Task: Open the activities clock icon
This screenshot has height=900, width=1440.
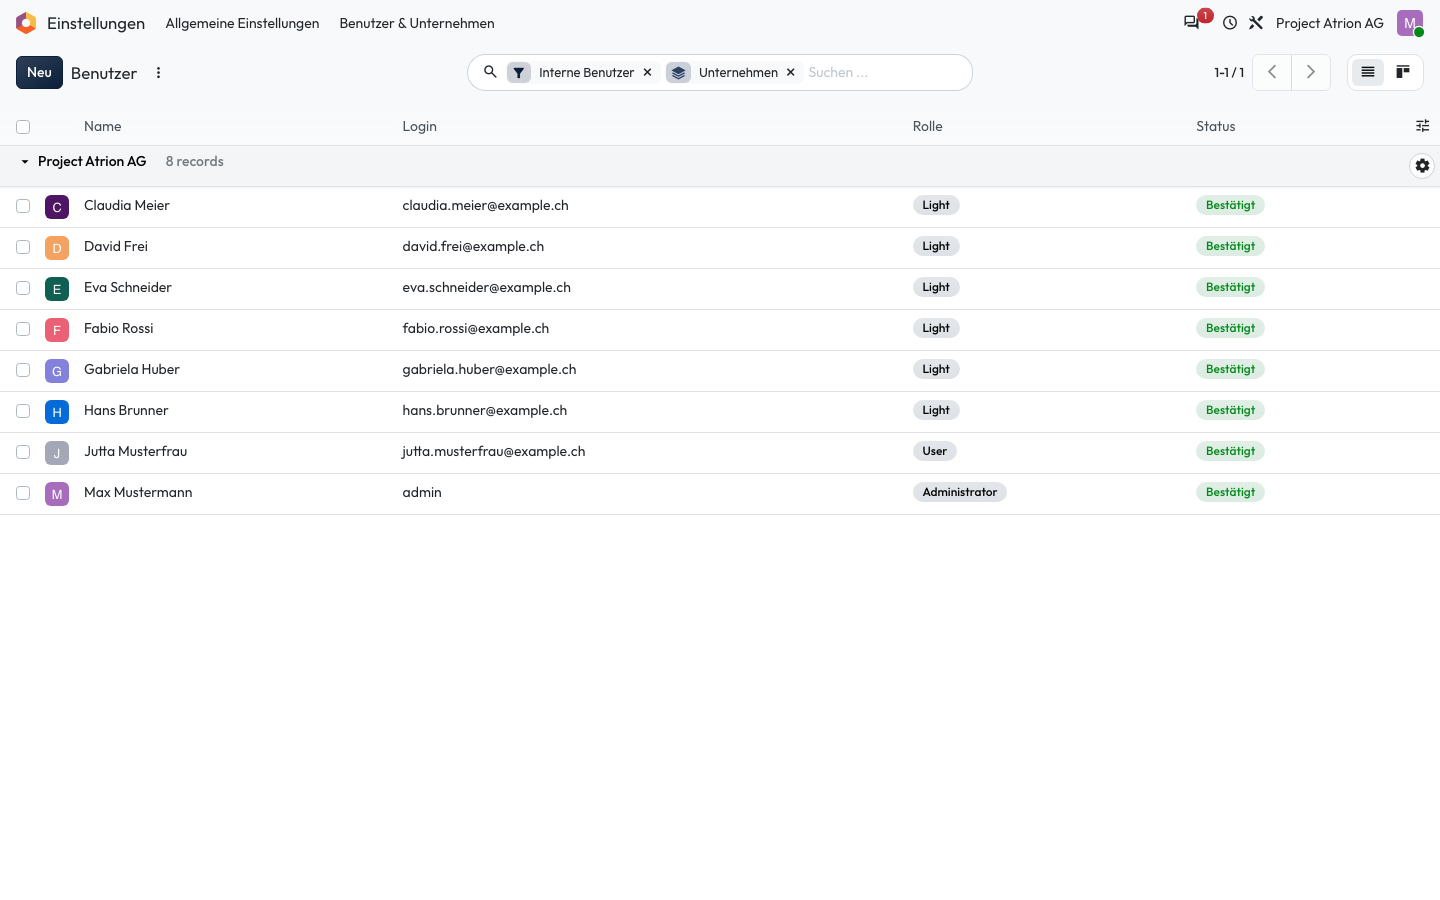Action: click(x=1230, y=23)
